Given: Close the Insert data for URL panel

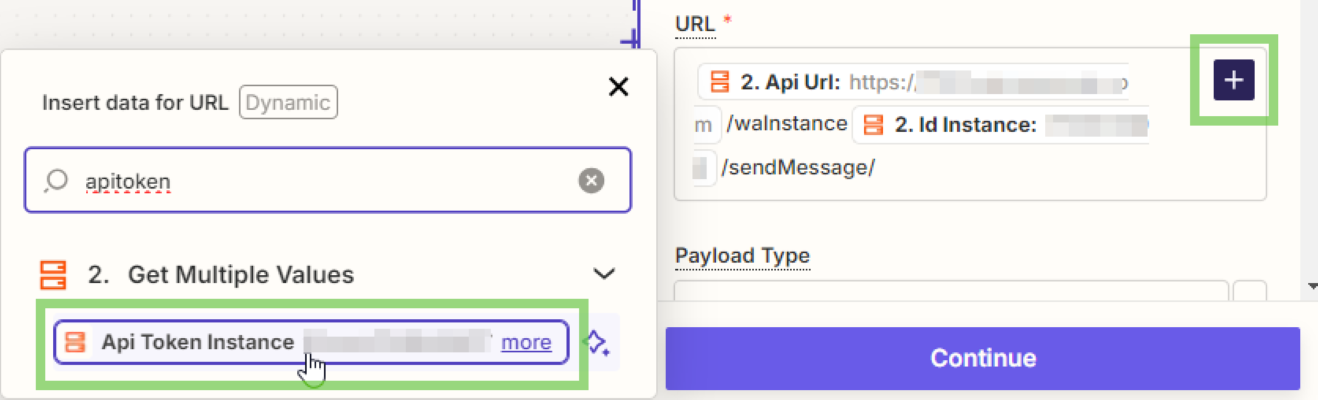Looking at the screenshot, I should pyautogui.click(x=619, y=87).
